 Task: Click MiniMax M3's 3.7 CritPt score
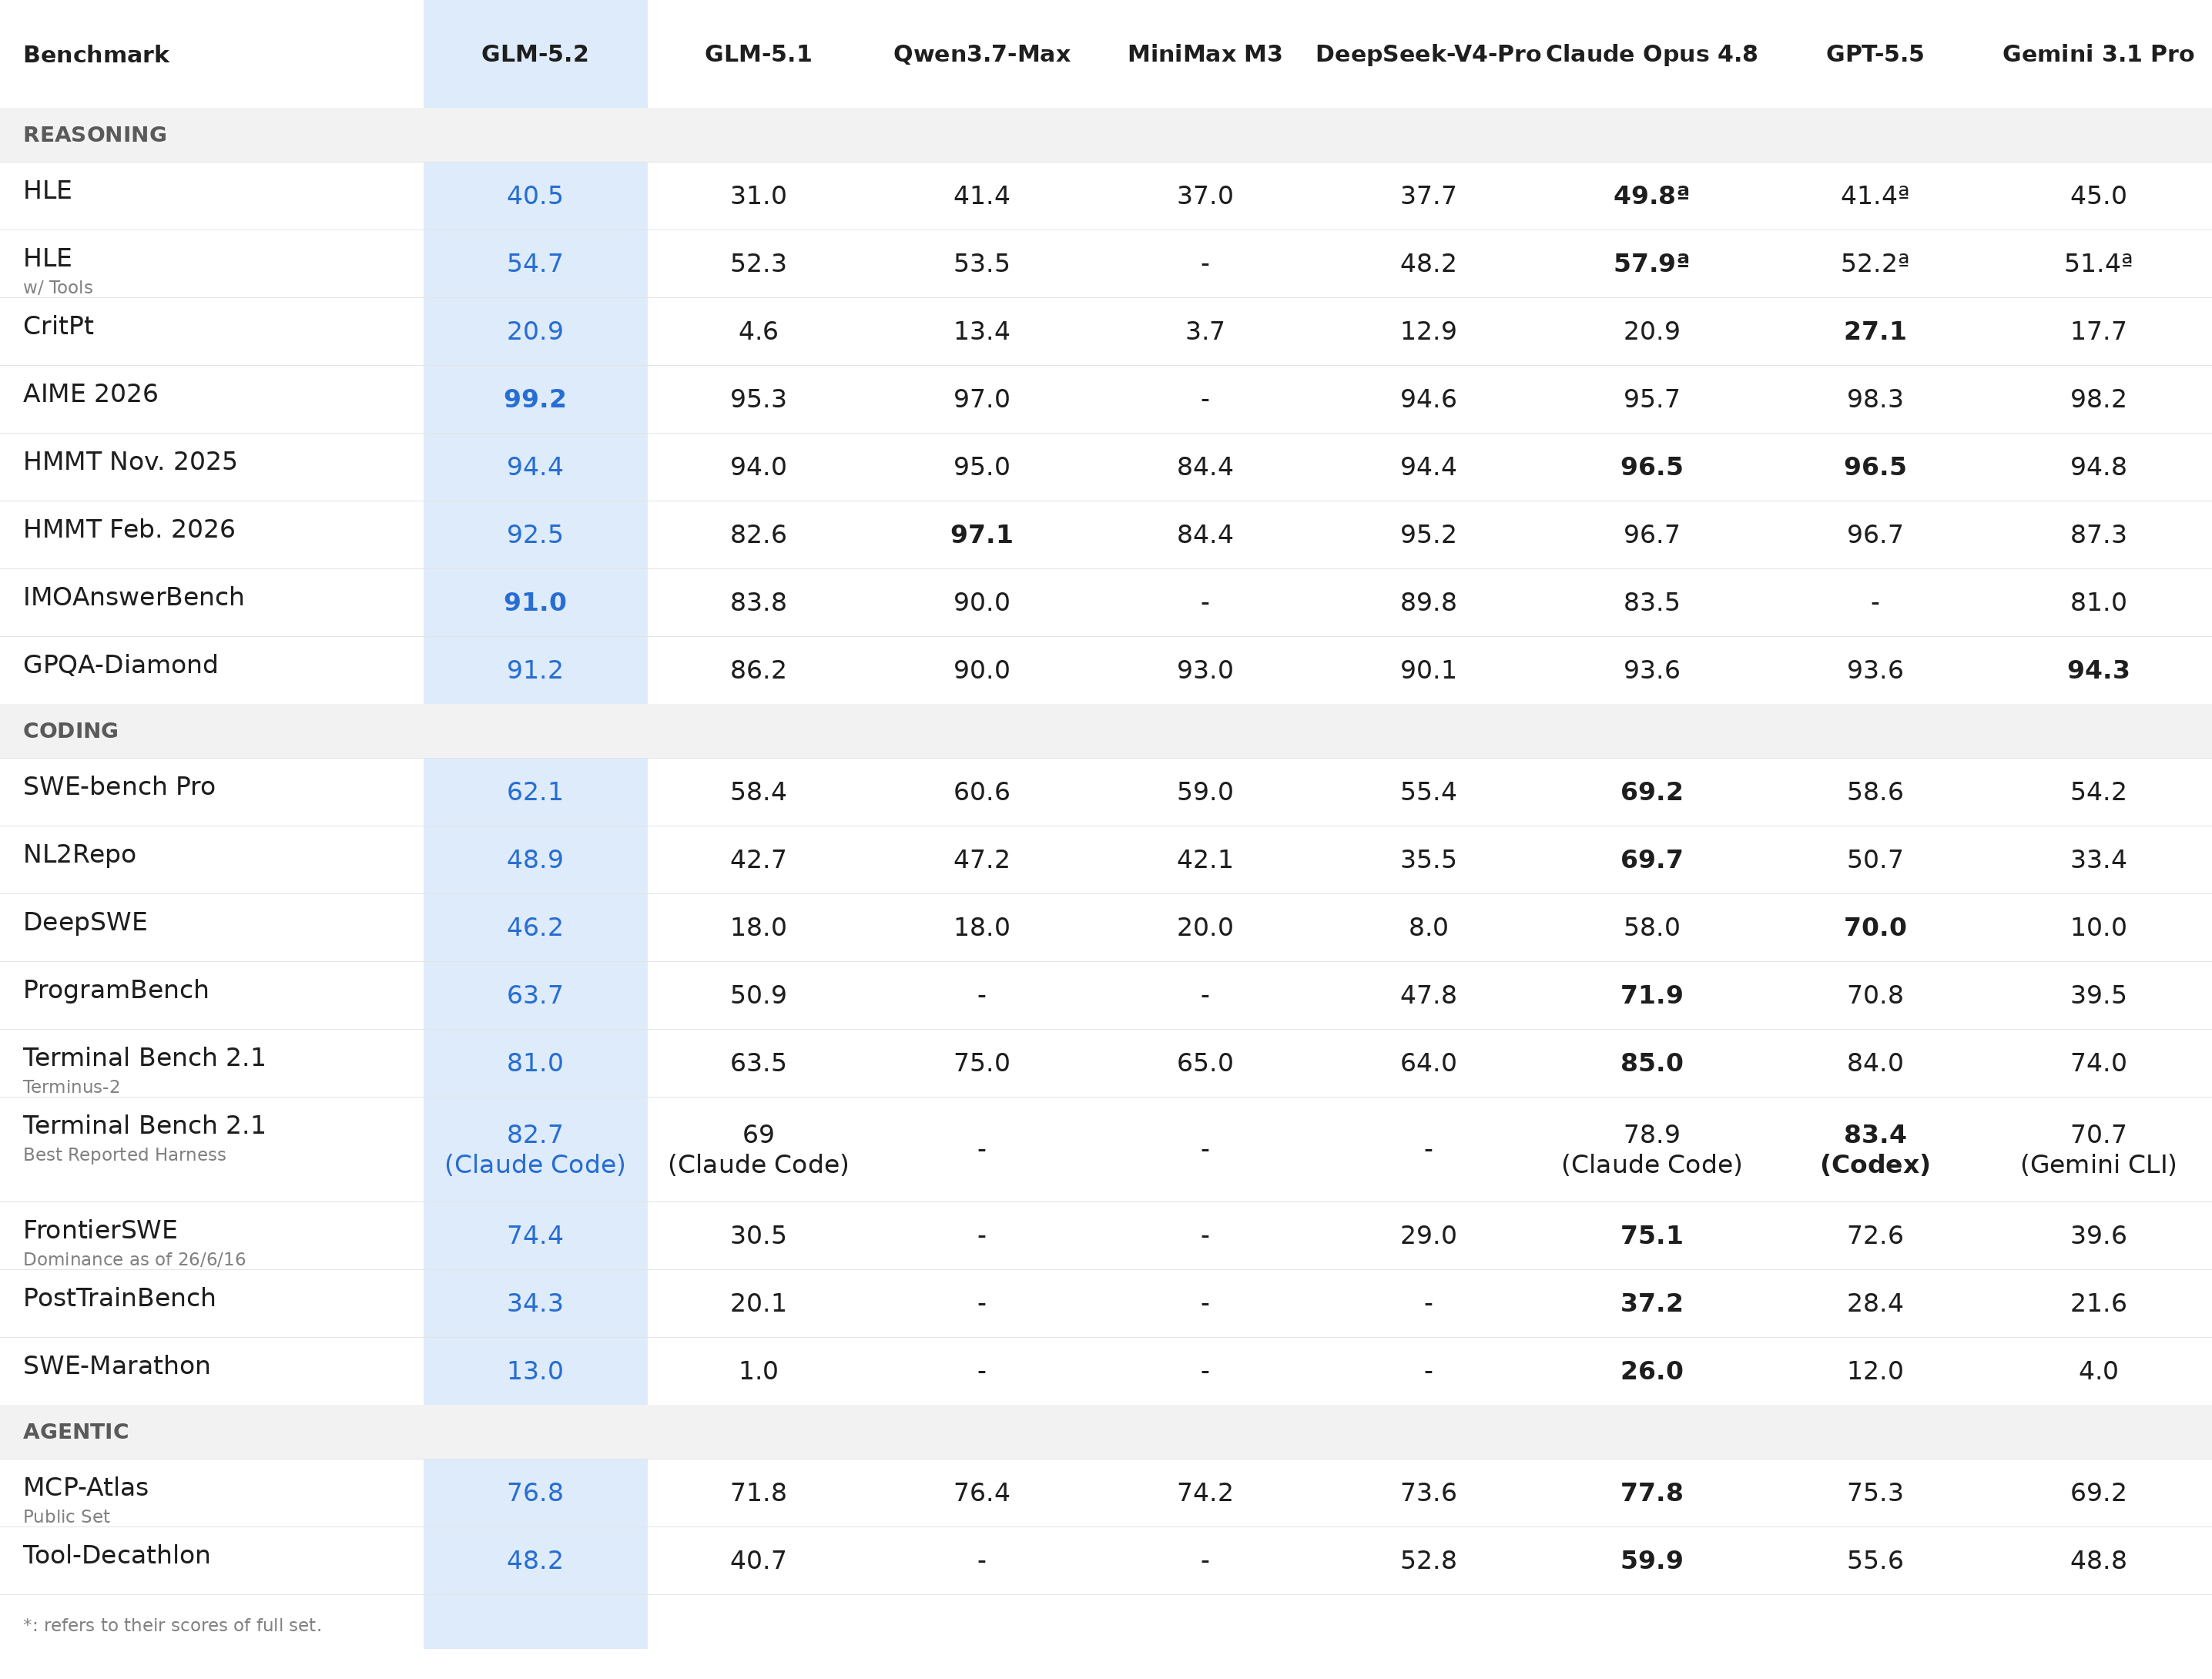click(x=1205, y=332)
